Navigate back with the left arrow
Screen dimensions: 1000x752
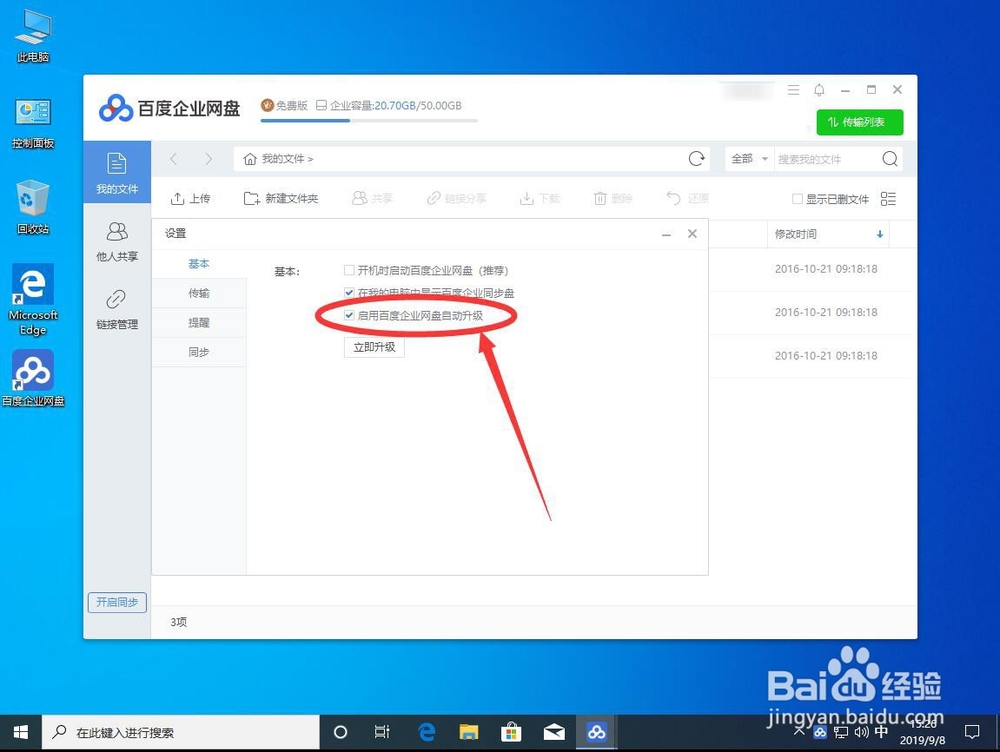coord(174,159)
